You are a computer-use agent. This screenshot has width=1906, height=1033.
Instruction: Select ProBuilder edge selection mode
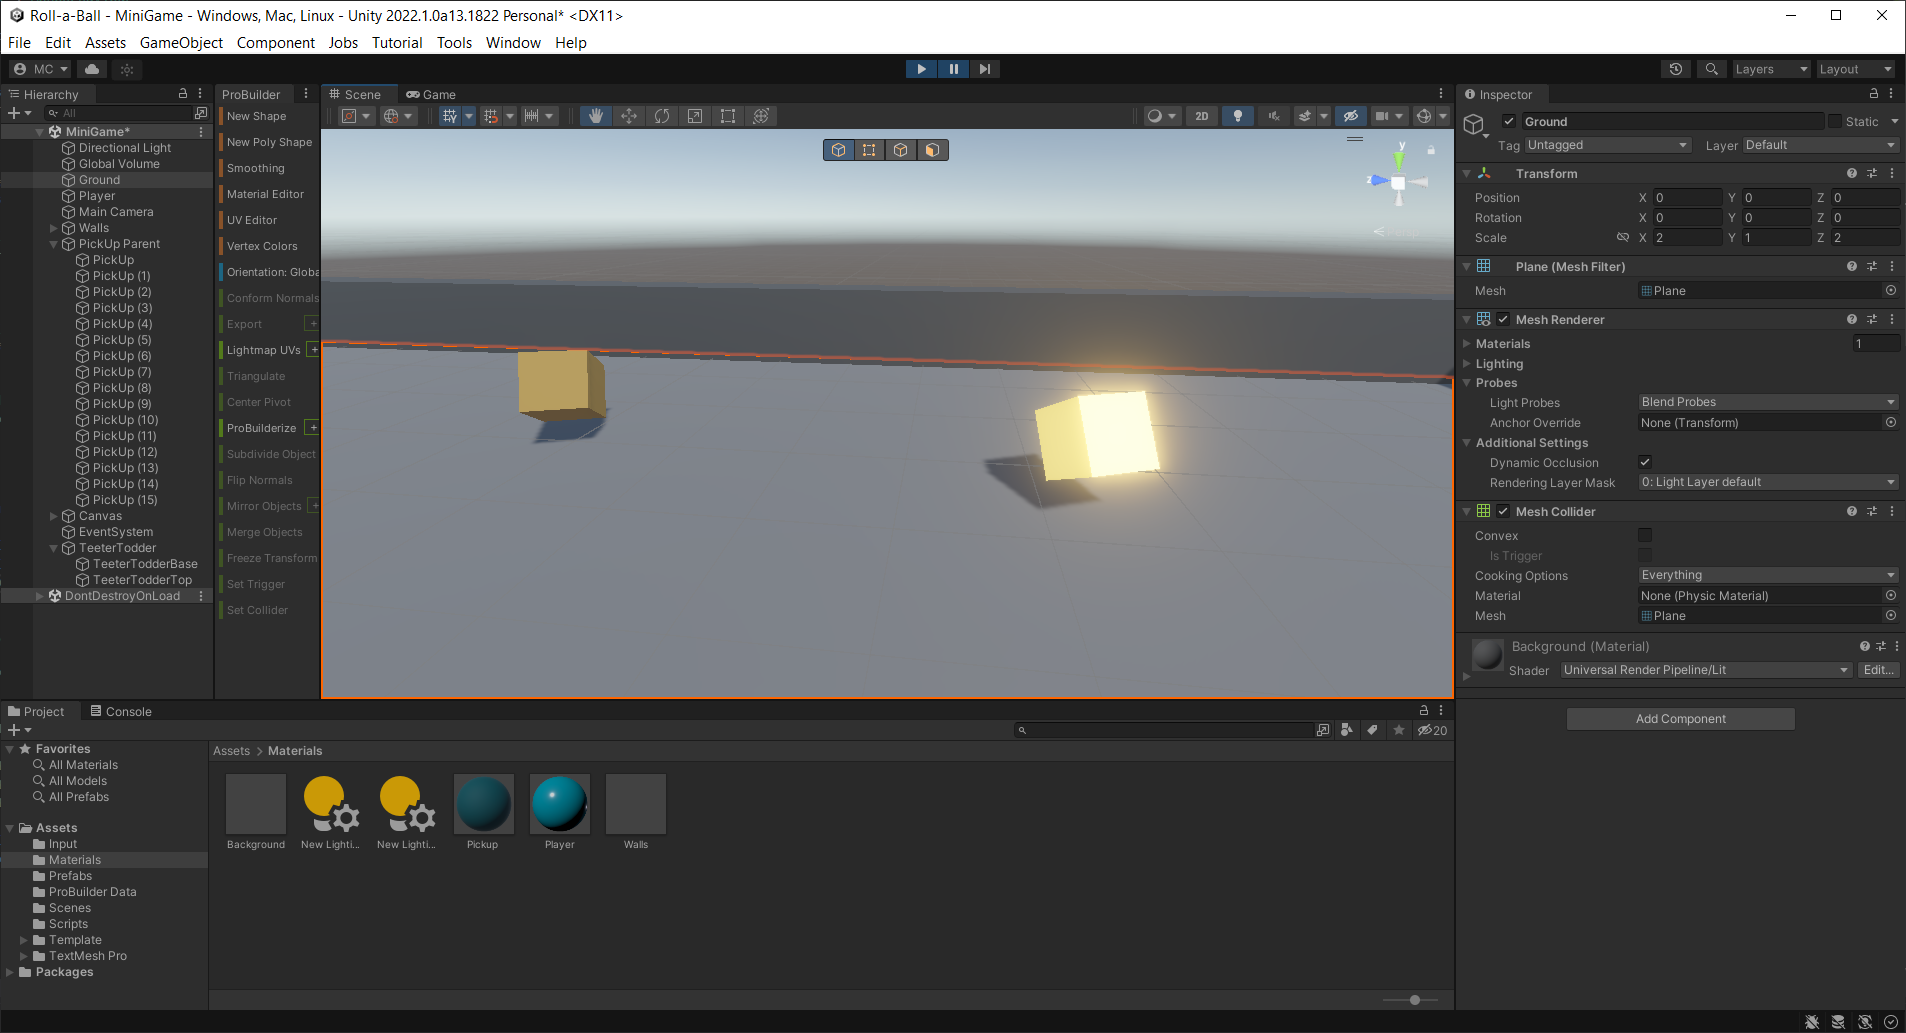click(901, 150)
